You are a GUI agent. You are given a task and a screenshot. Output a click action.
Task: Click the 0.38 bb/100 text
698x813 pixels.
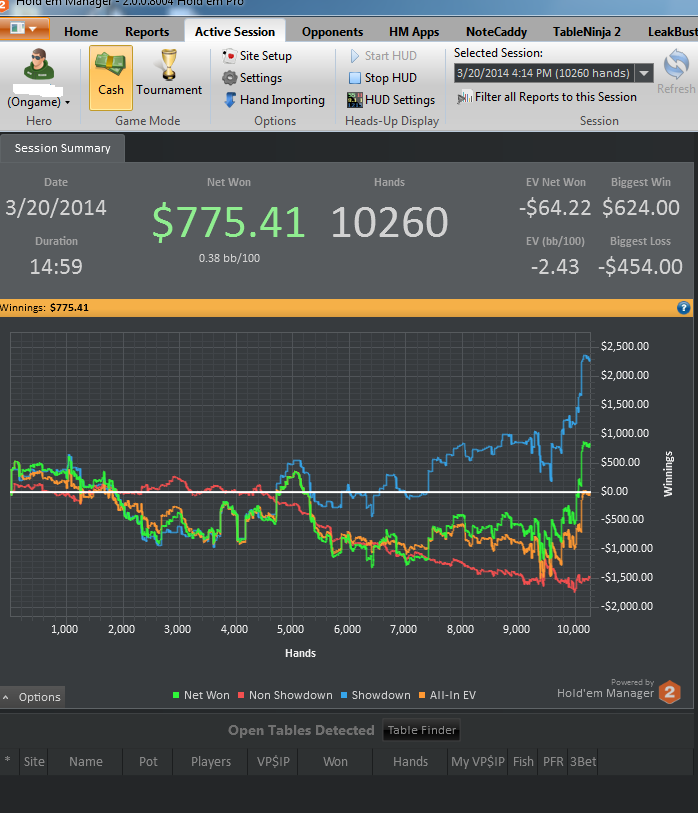tap(229, 258)
